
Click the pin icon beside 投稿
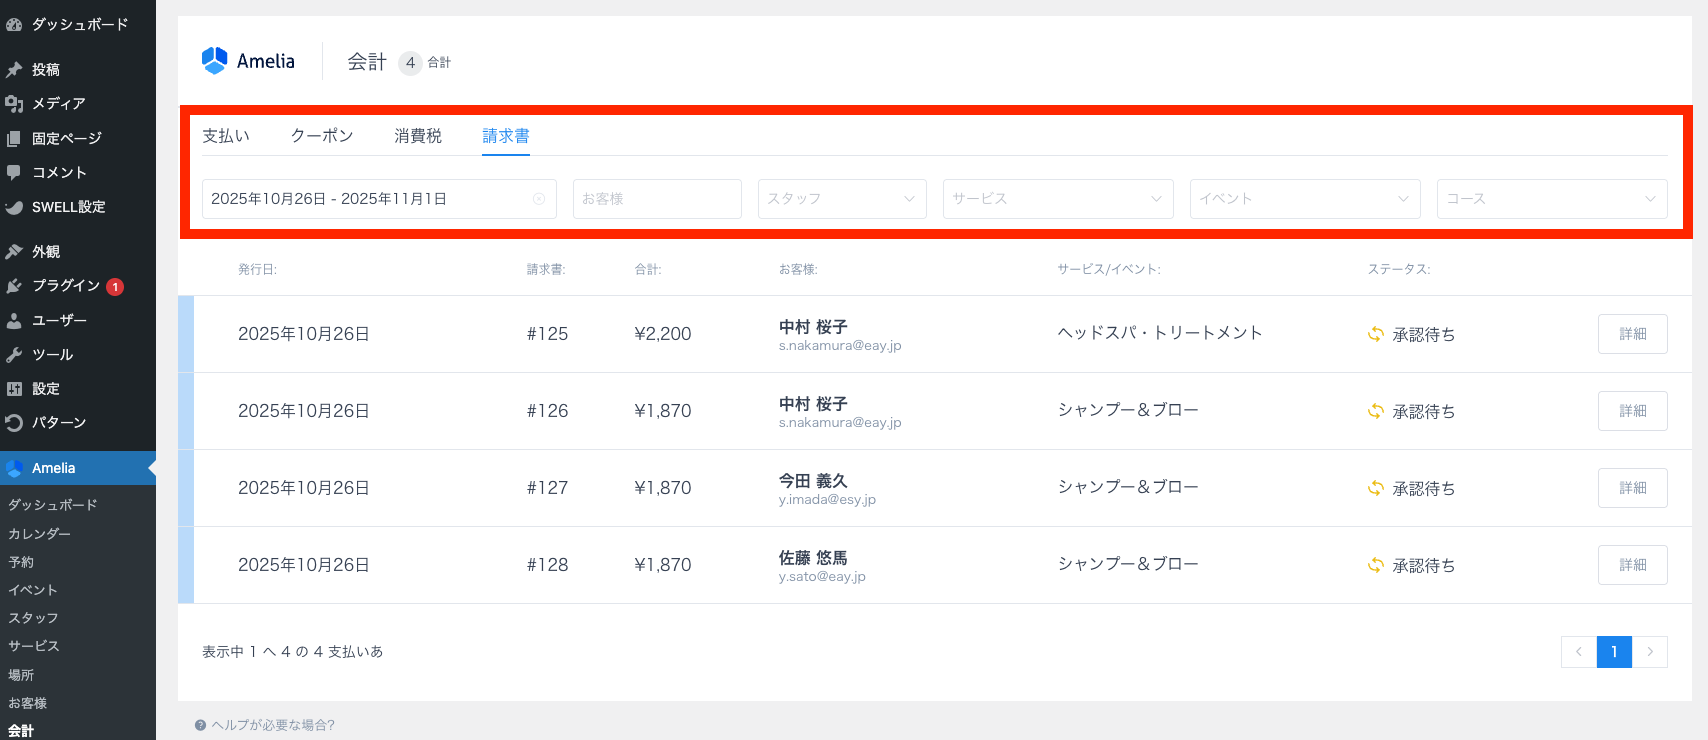click(x=14, y=70)
